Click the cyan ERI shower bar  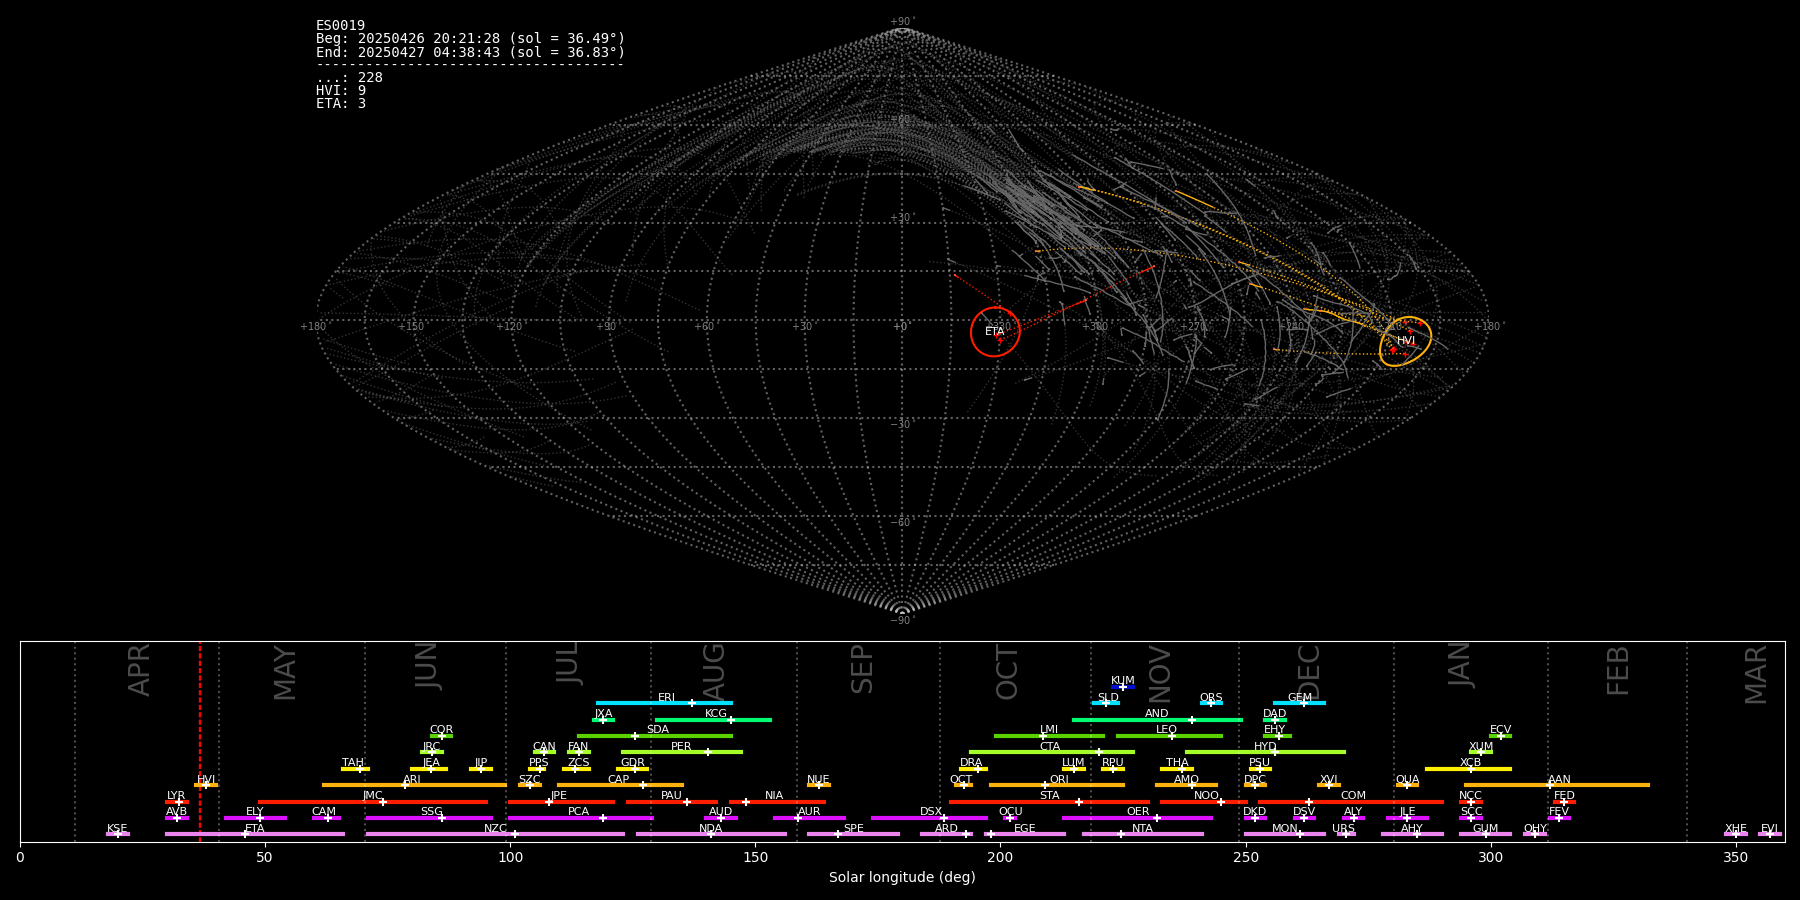coord(664,703)
